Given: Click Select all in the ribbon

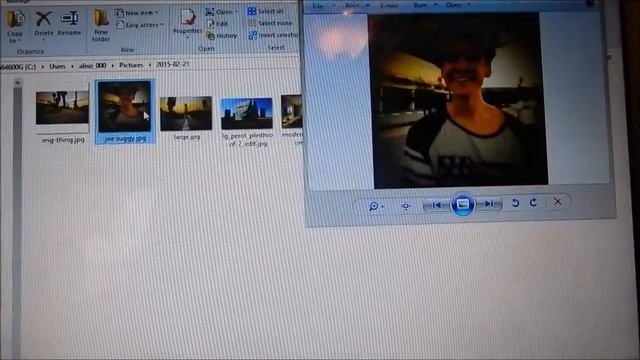Looking at the screenshot, I should pyautogui.click(x=266, y=11).
